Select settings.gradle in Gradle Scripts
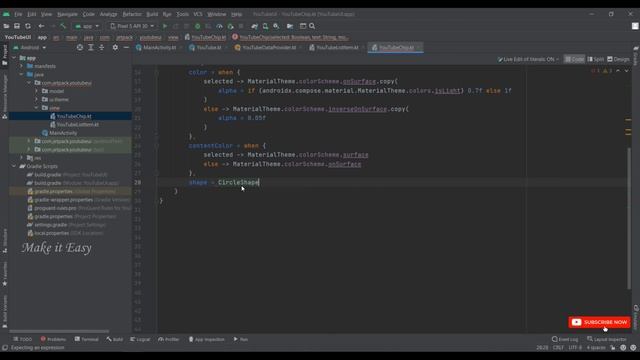This screenshot has height=360, width=640. pos(51,225)
